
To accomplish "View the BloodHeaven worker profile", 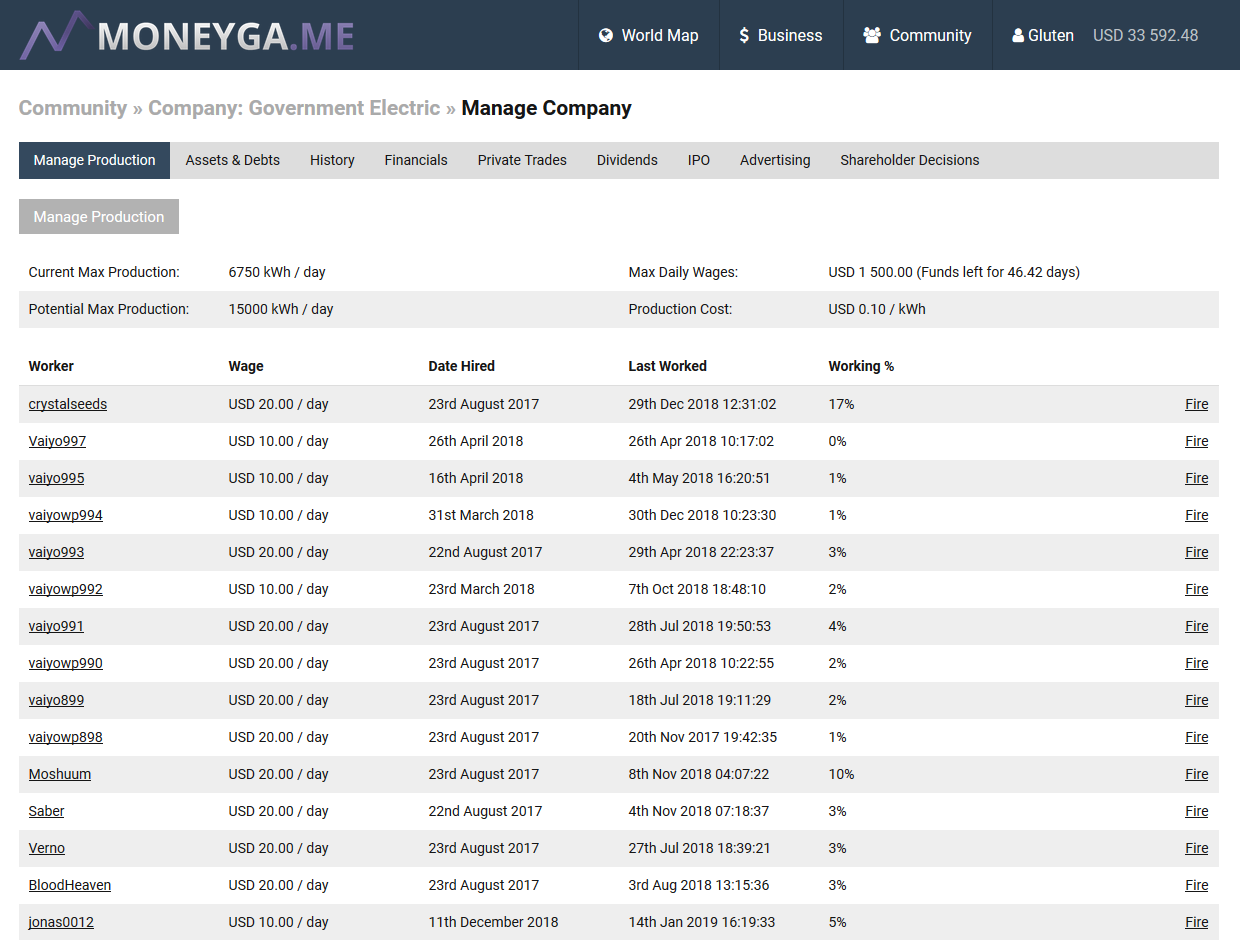I will (x=70, y=886).
